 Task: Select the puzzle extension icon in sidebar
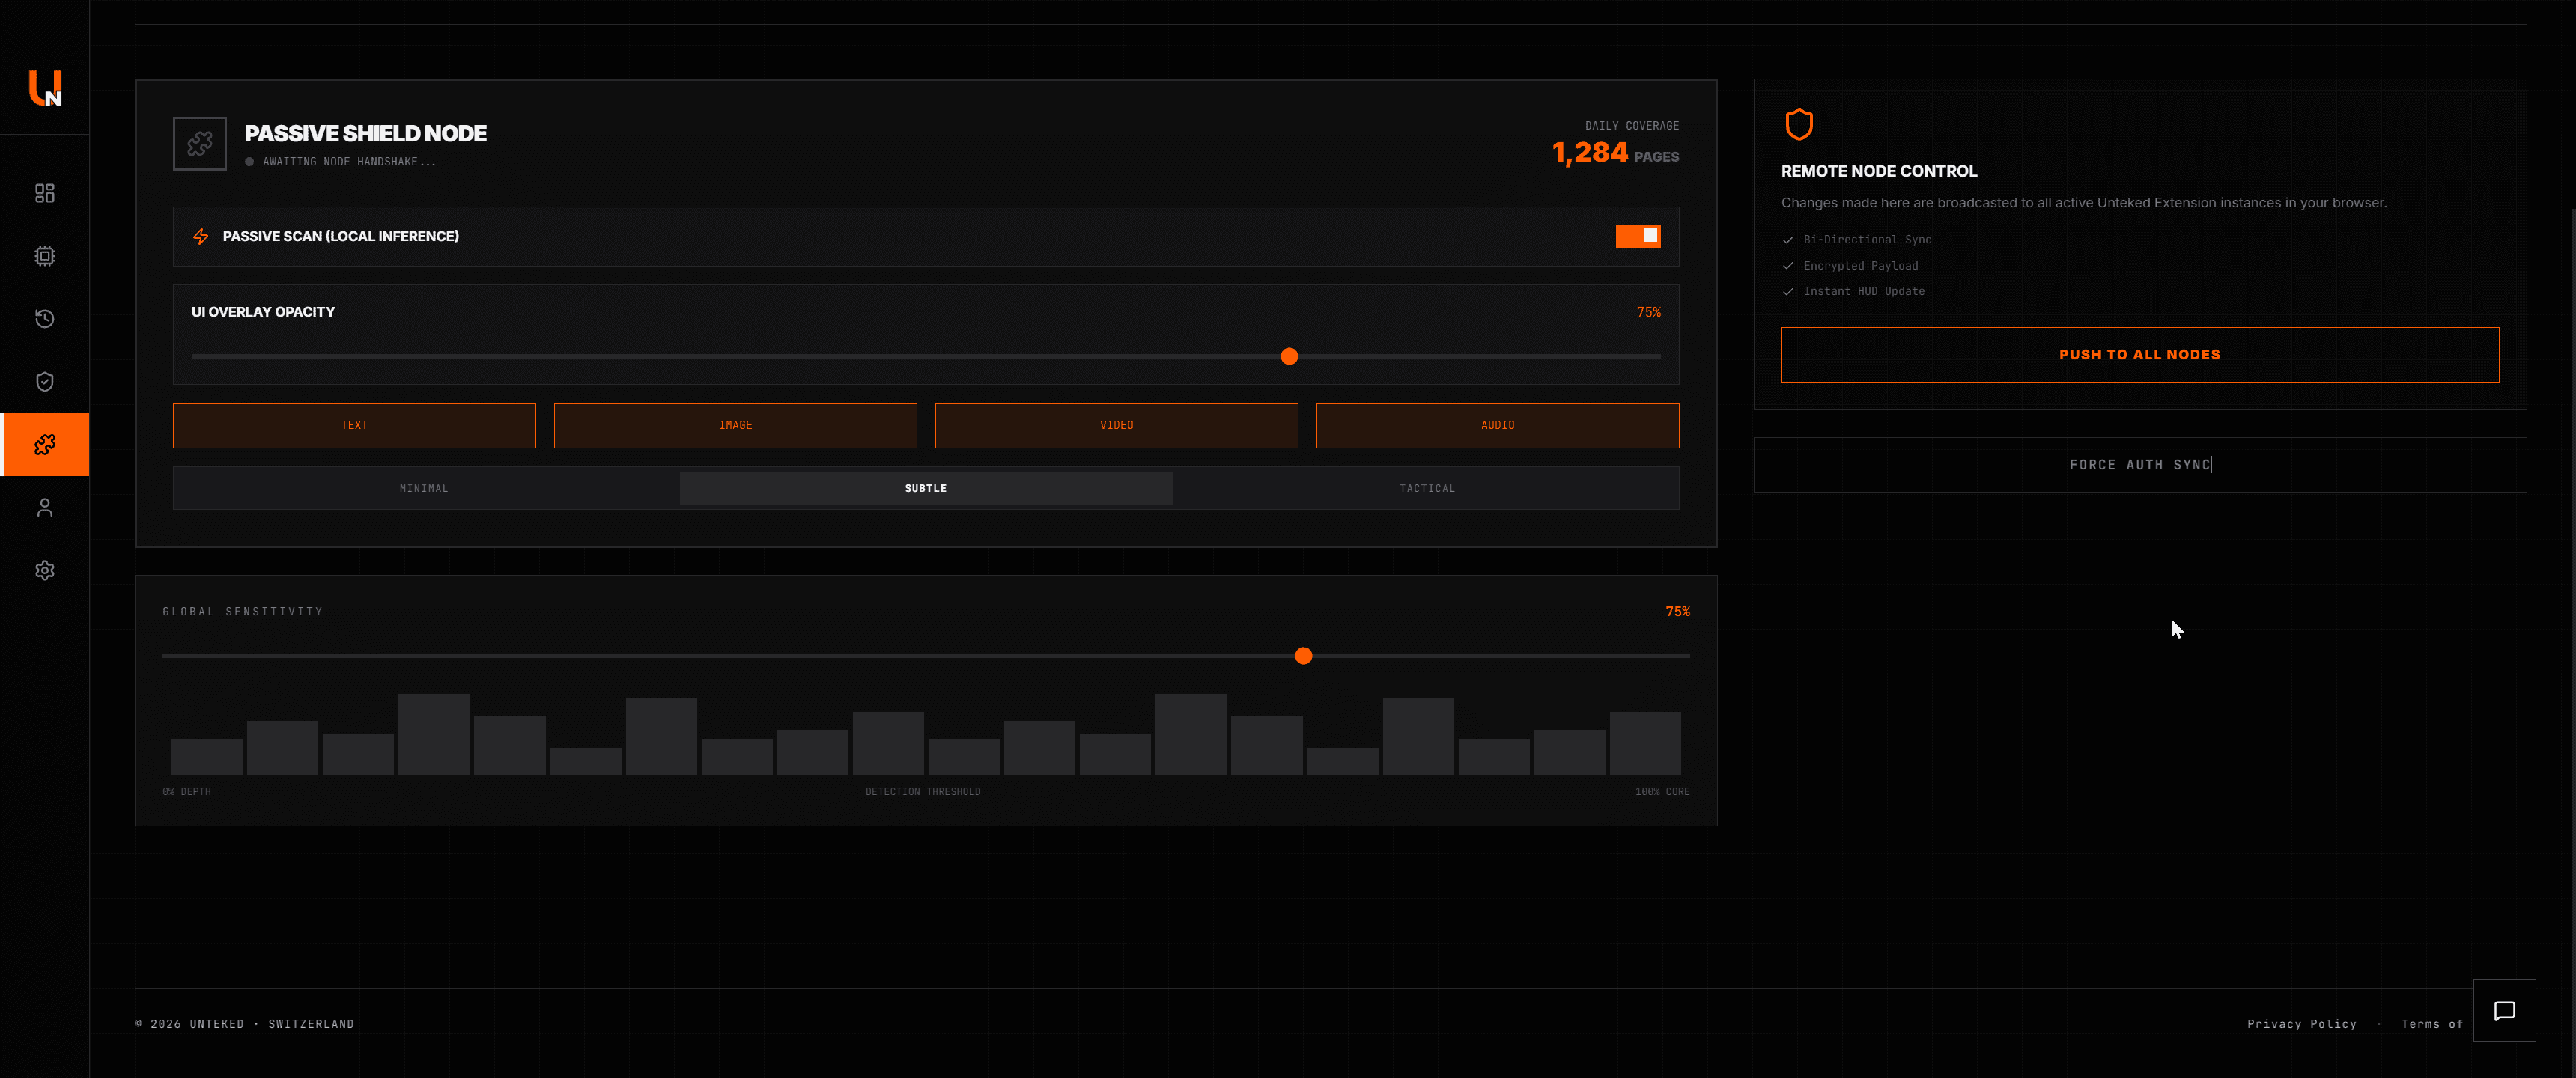(44, 444)
